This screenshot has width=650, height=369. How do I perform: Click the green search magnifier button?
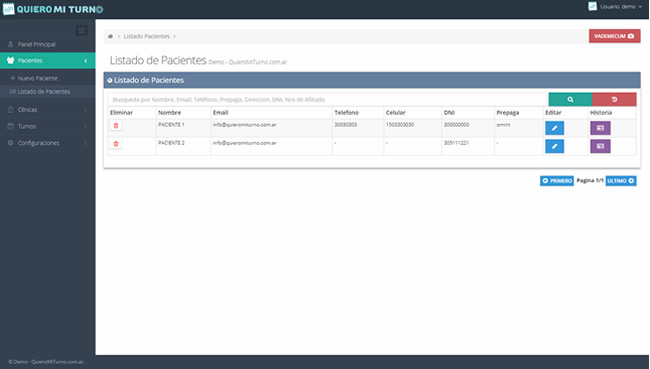point(570,100)
